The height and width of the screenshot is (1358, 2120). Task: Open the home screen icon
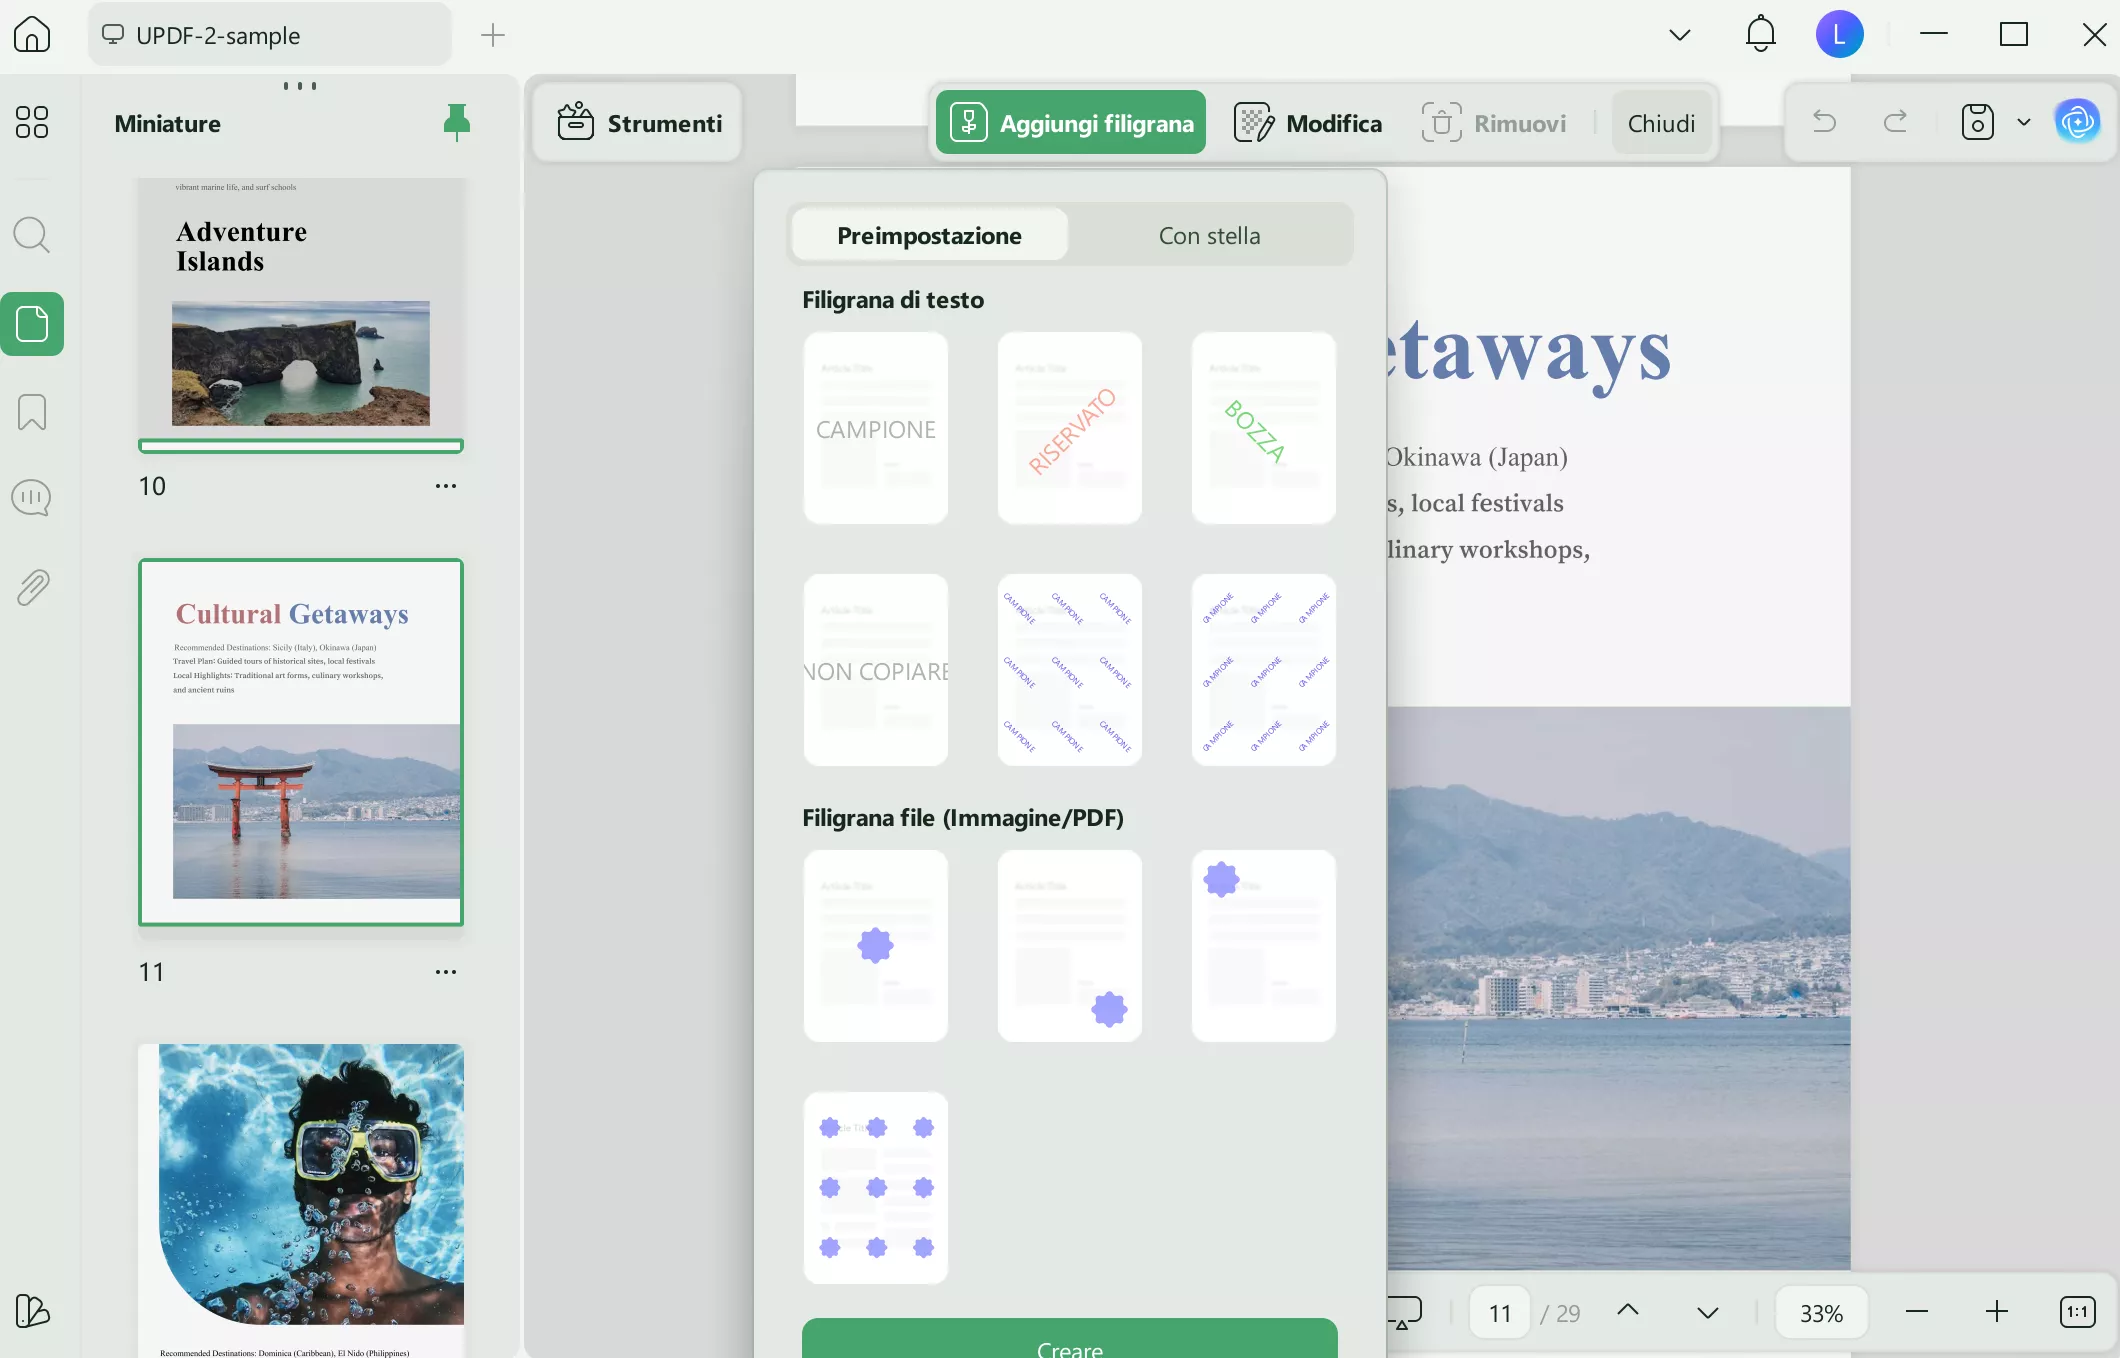[32, 35]
